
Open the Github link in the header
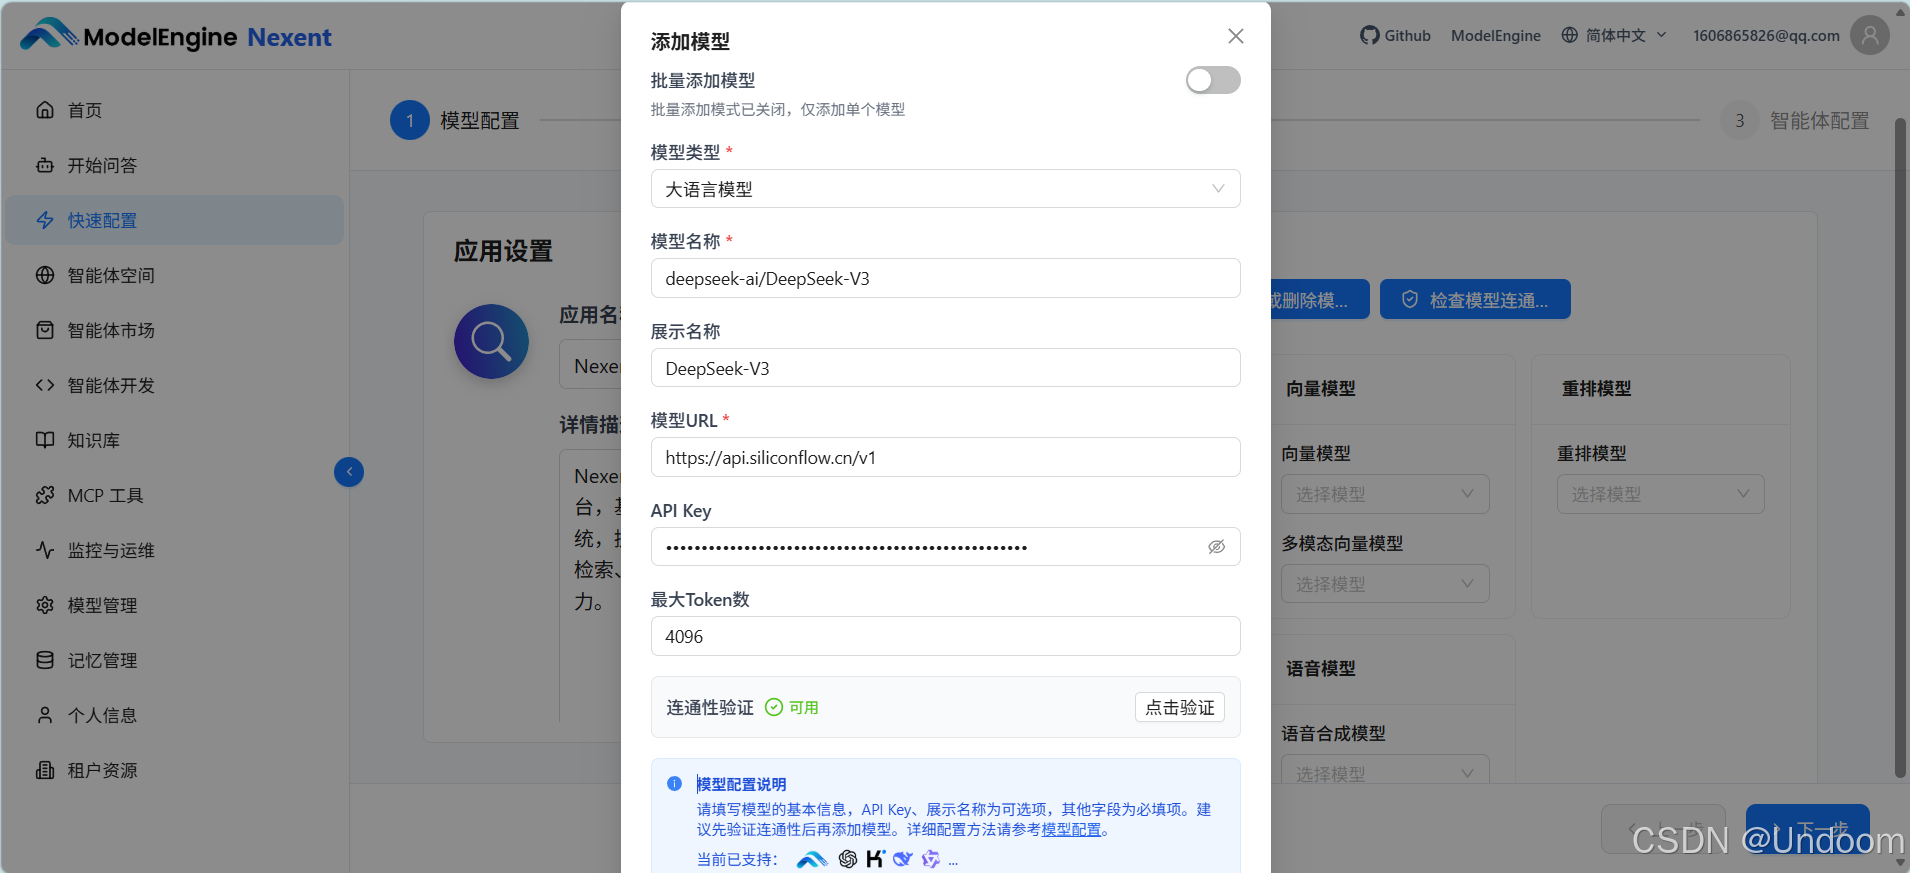[x=1396, y=35]
